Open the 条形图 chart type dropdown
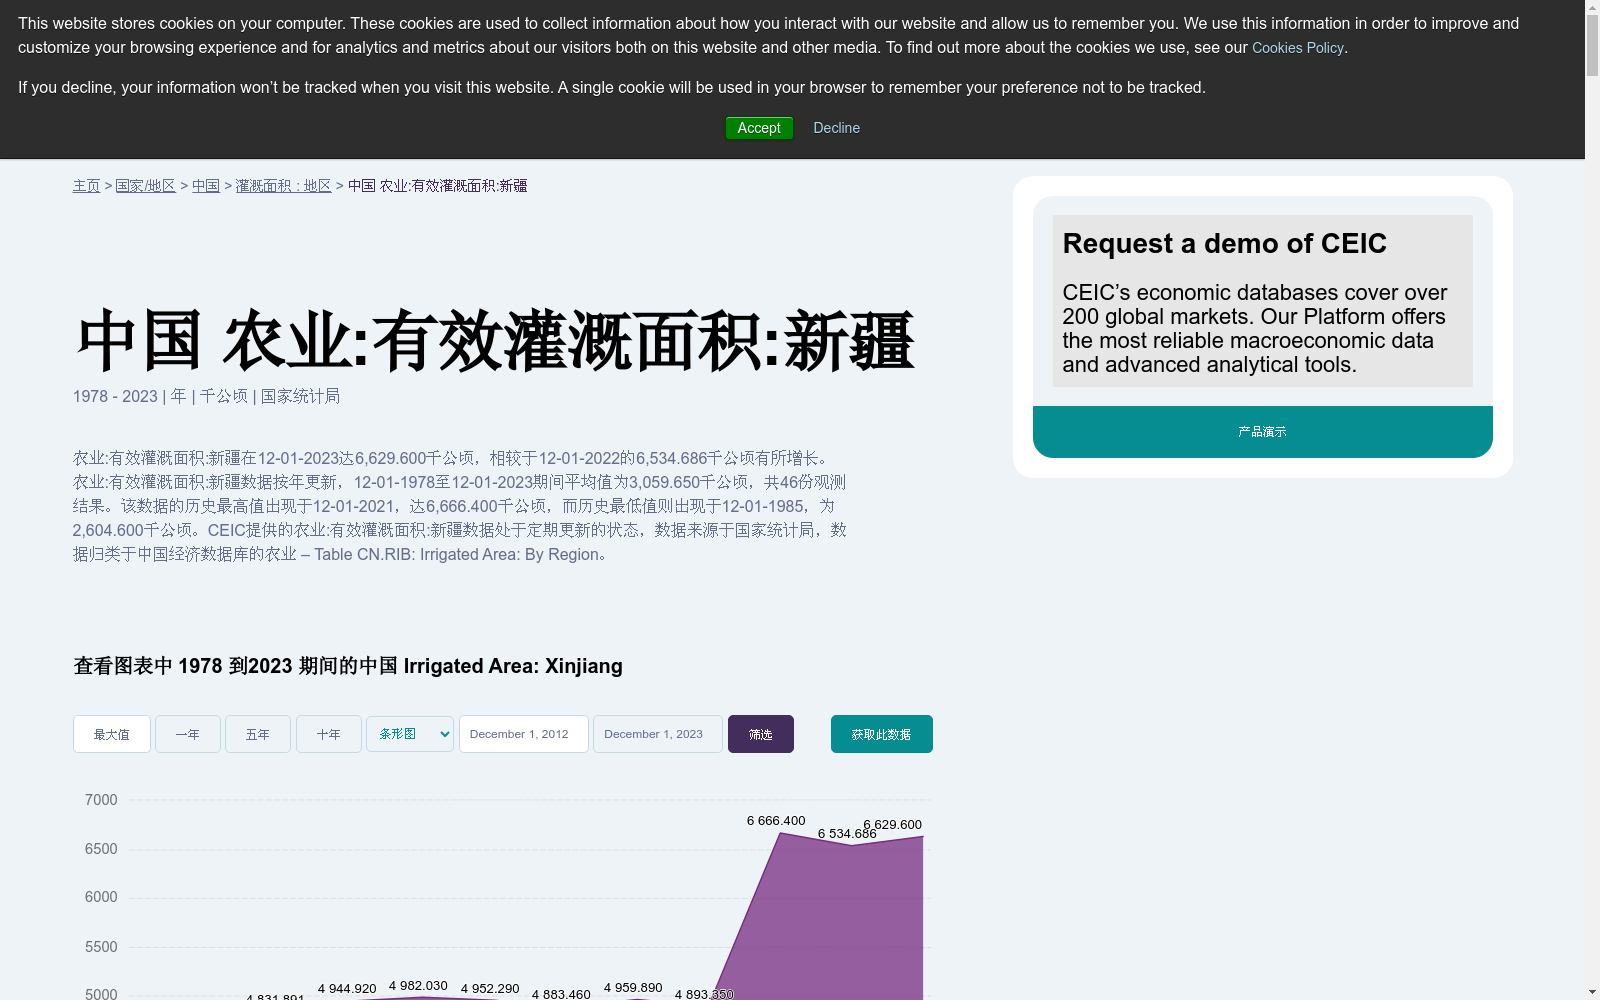 coord(410,734)
